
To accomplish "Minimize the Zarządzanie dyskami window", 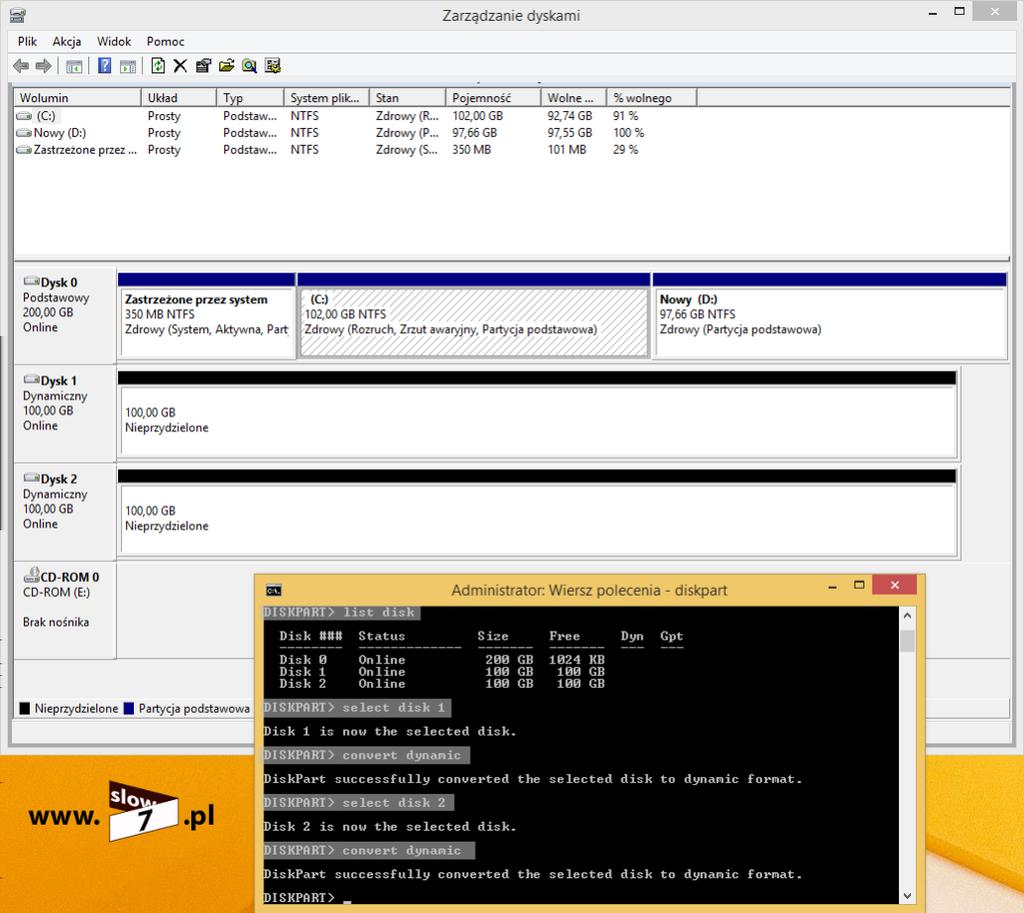I will (x=933, y=12).
